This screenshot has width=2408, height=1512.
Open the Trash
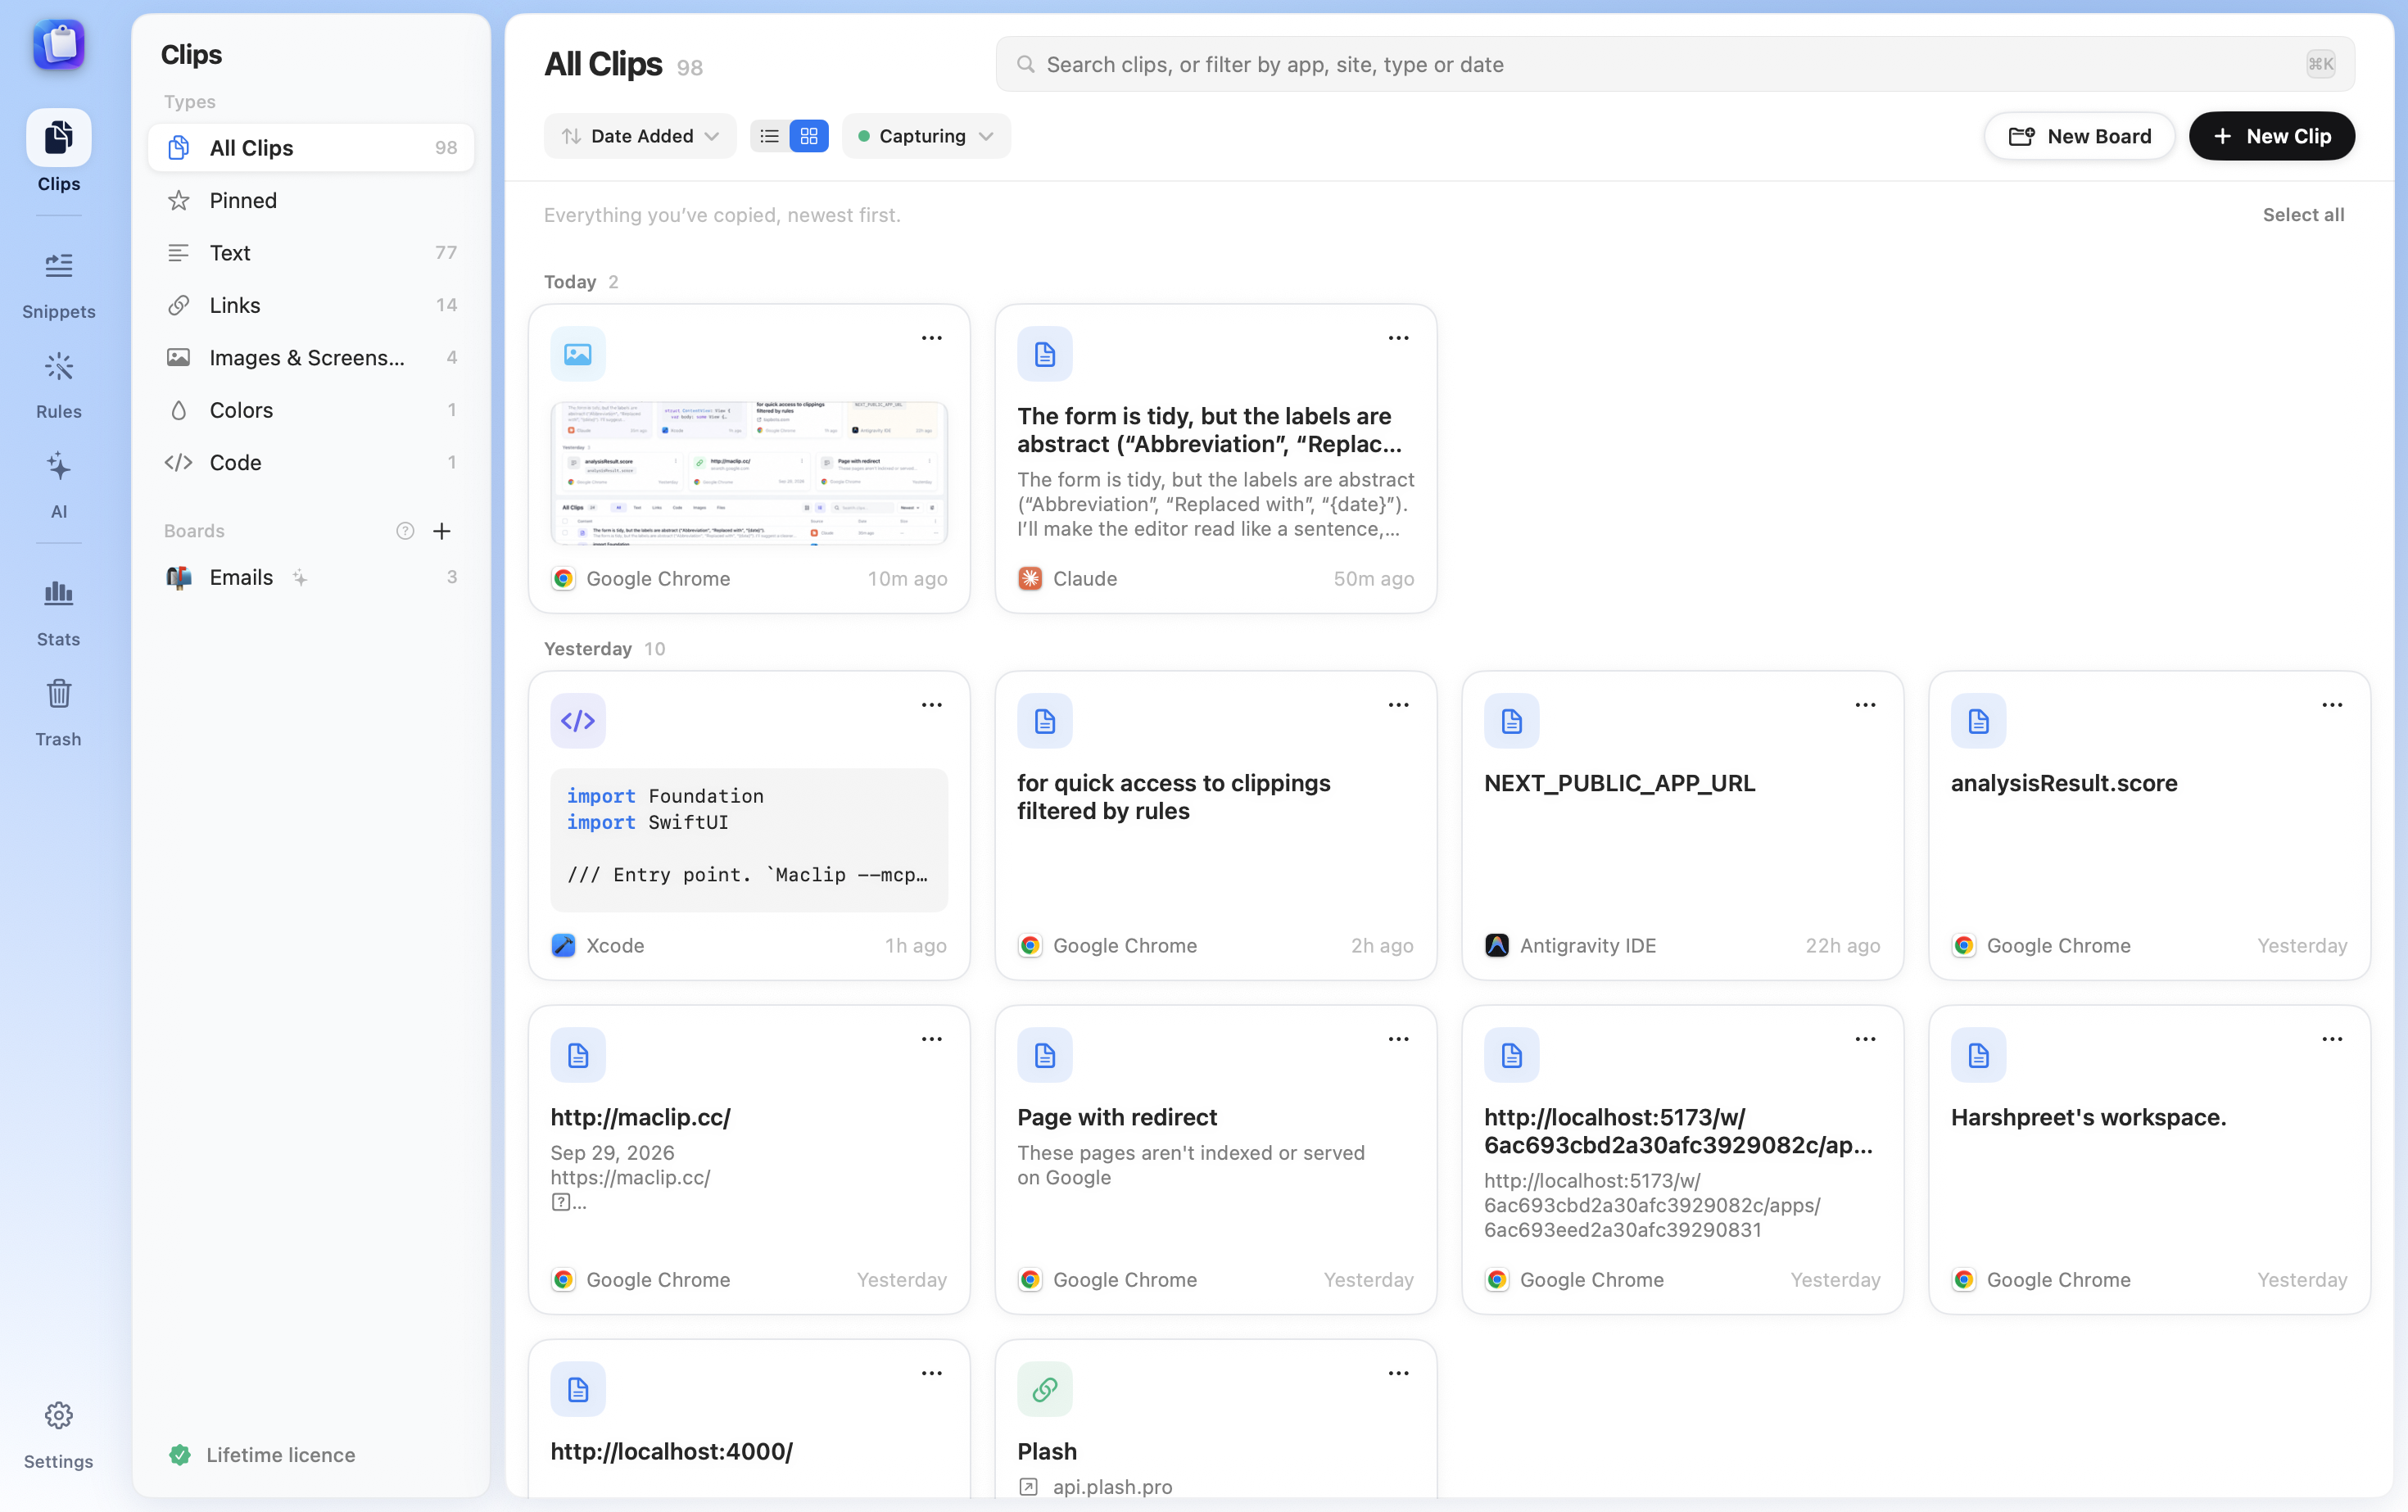point(58,712)
